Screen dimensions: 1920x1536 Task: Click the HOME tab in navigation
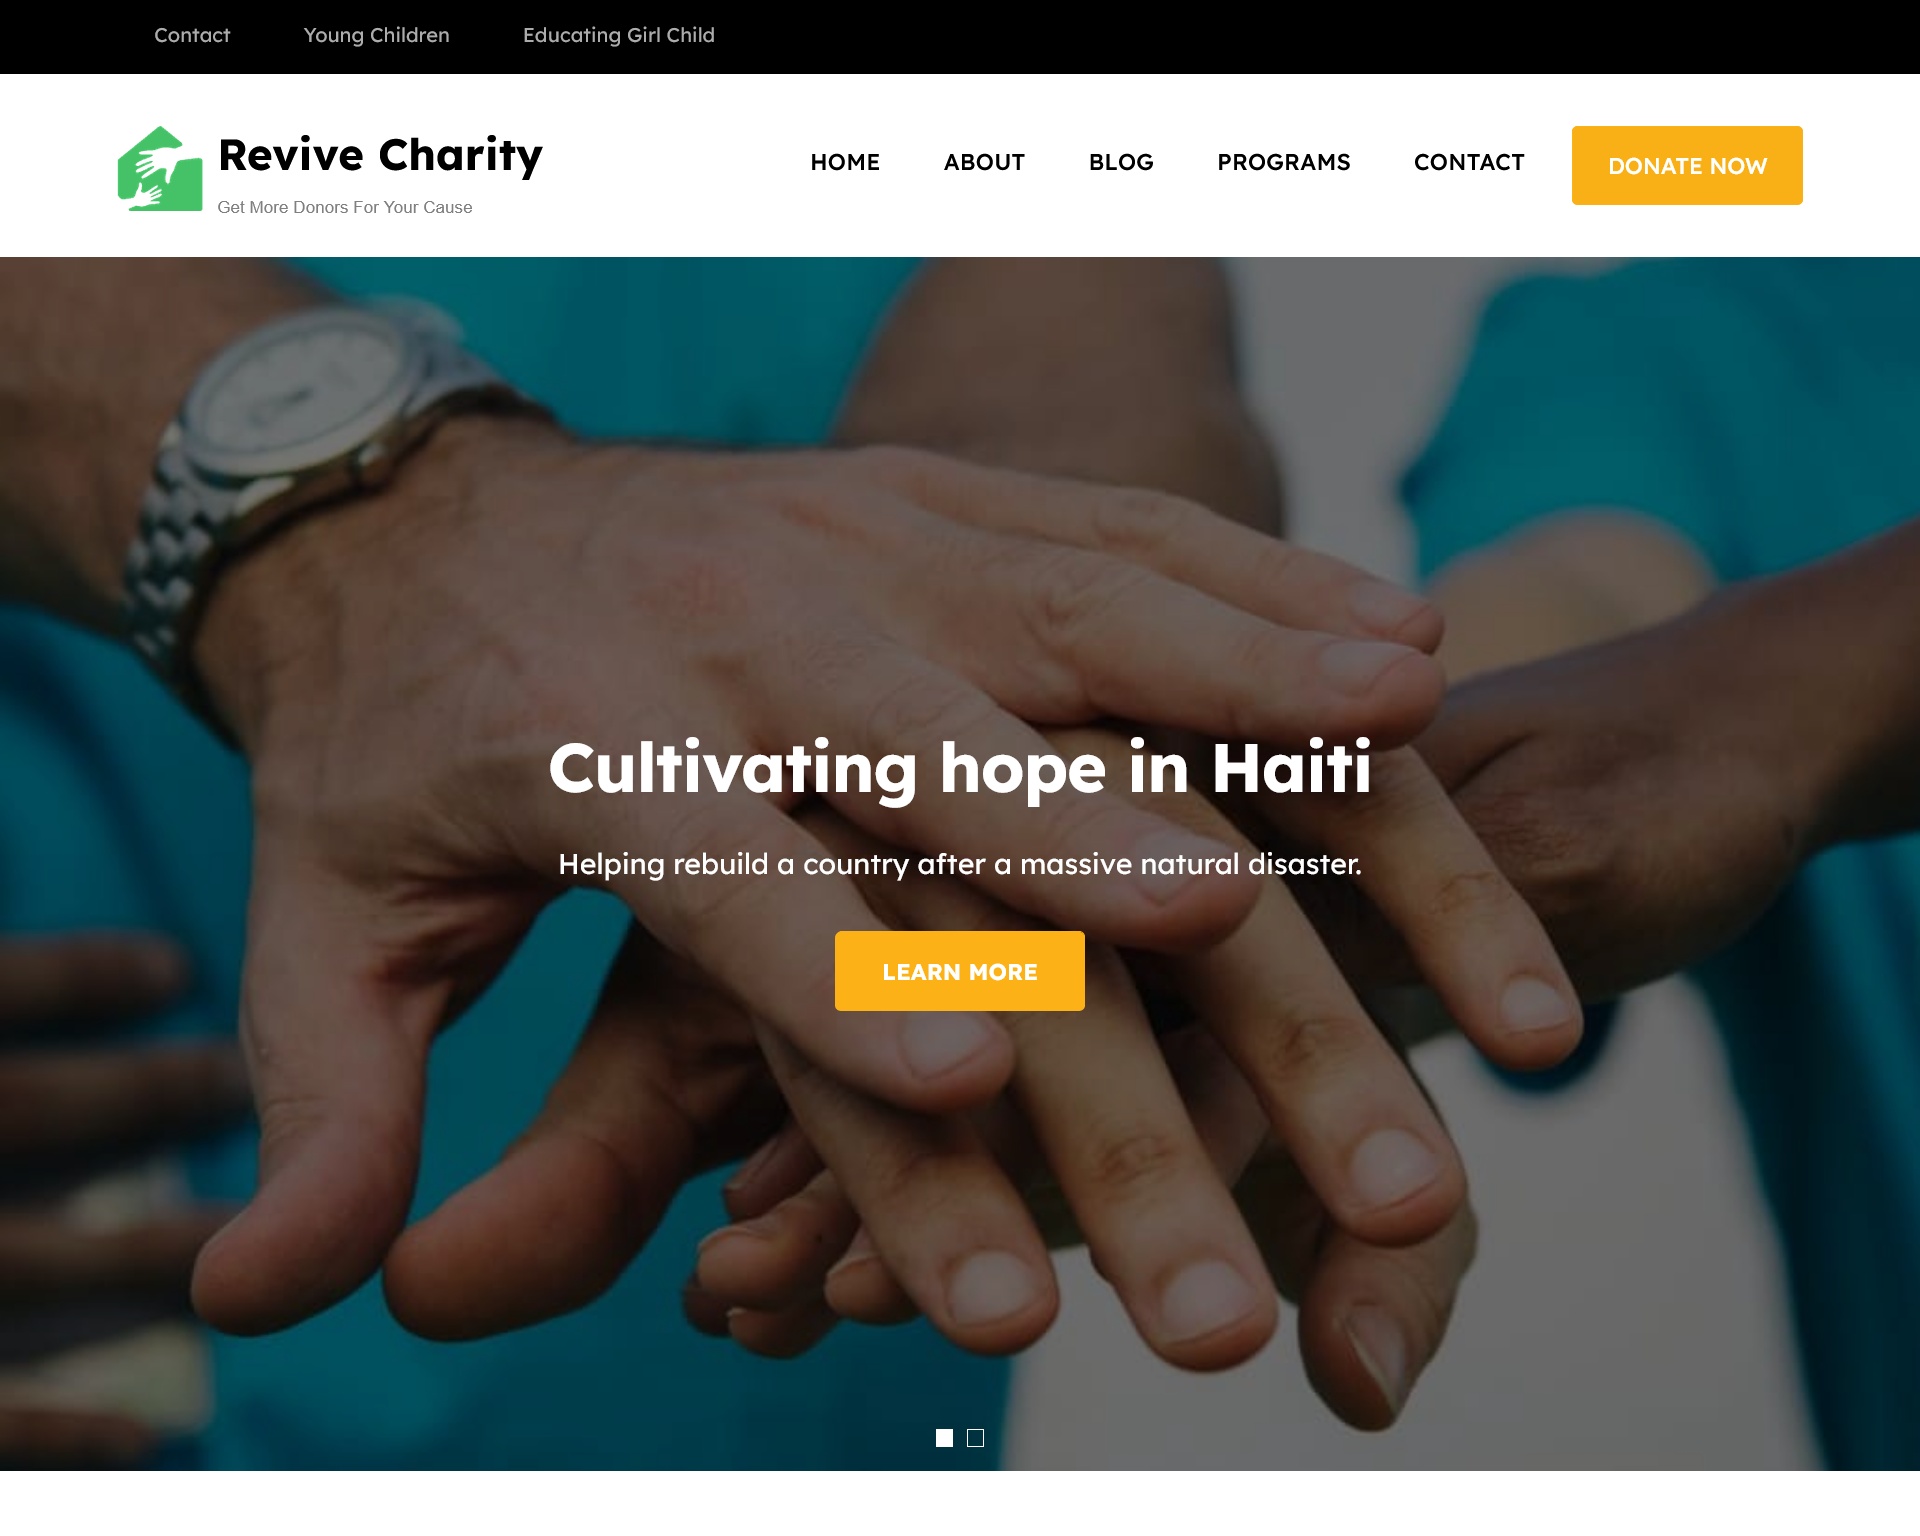coord(845,161)
